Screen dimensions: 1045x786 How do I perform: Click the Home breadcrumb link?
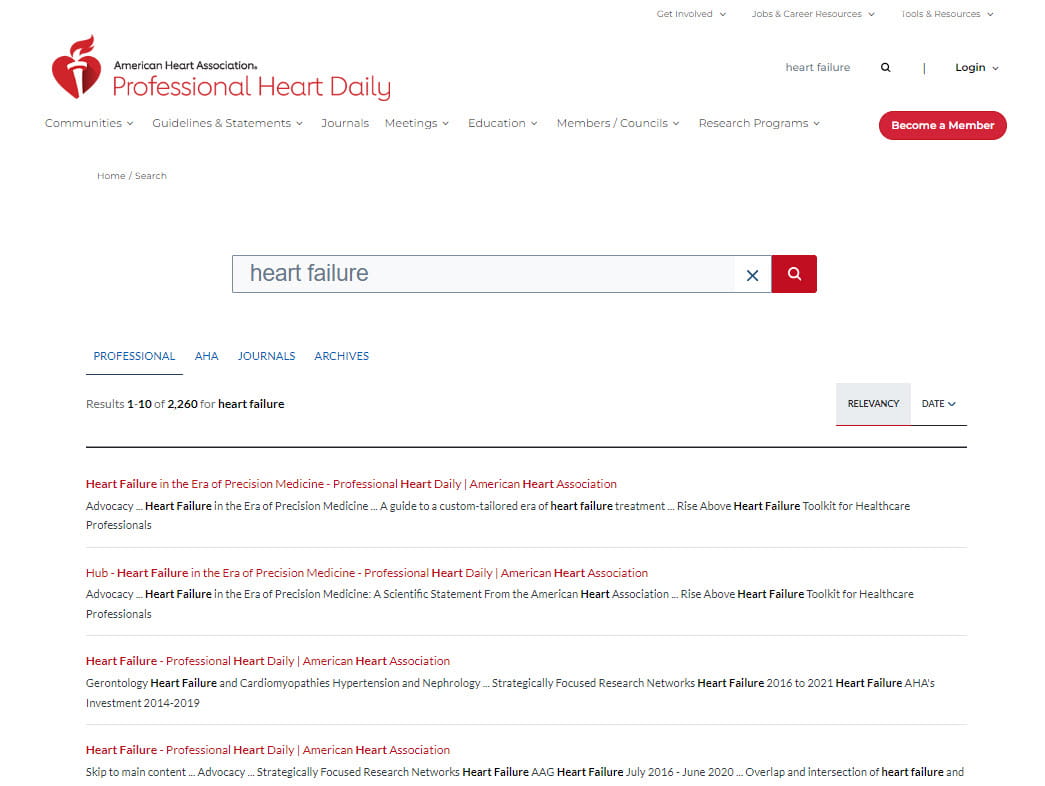pos(110,175)
